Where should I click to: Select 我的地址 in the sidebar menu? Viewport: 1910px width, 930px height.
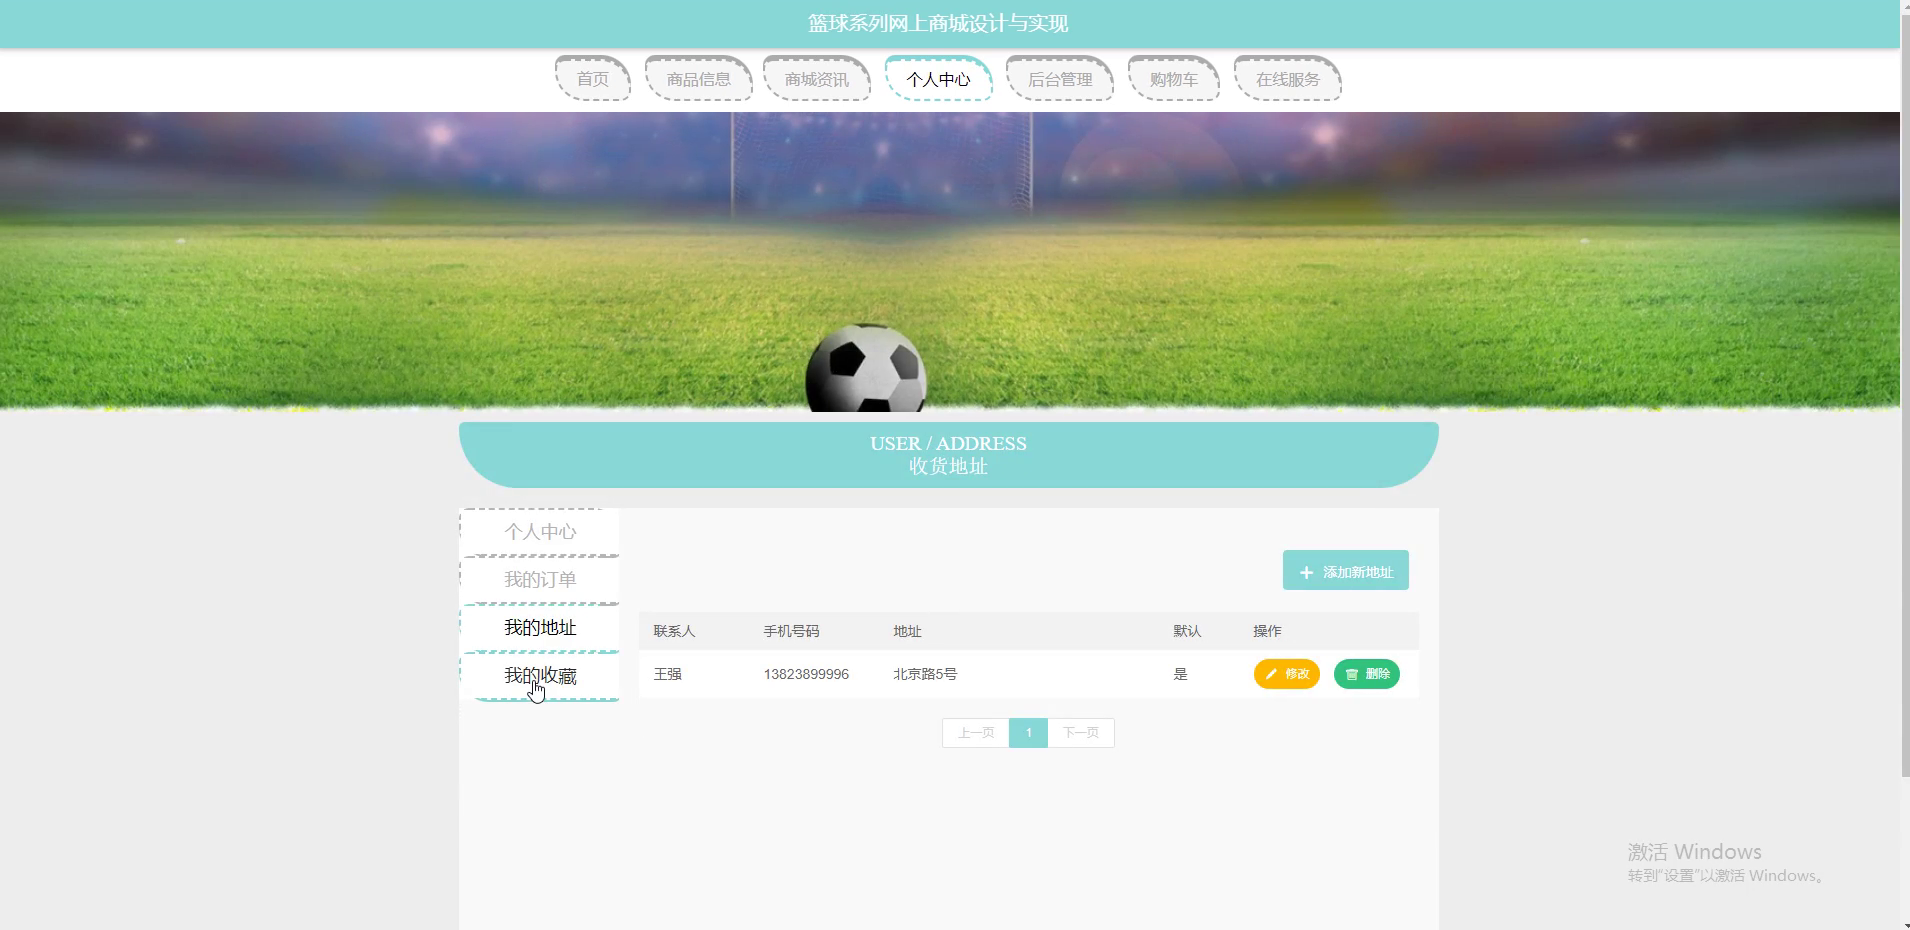point(540,628)
